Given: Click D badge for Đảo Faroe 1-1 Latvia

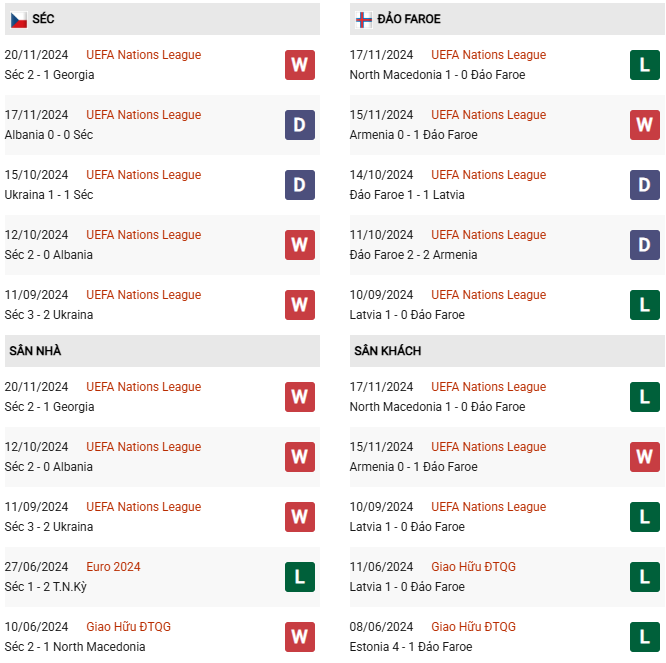Looking at the screenshot, I should 644,185.
